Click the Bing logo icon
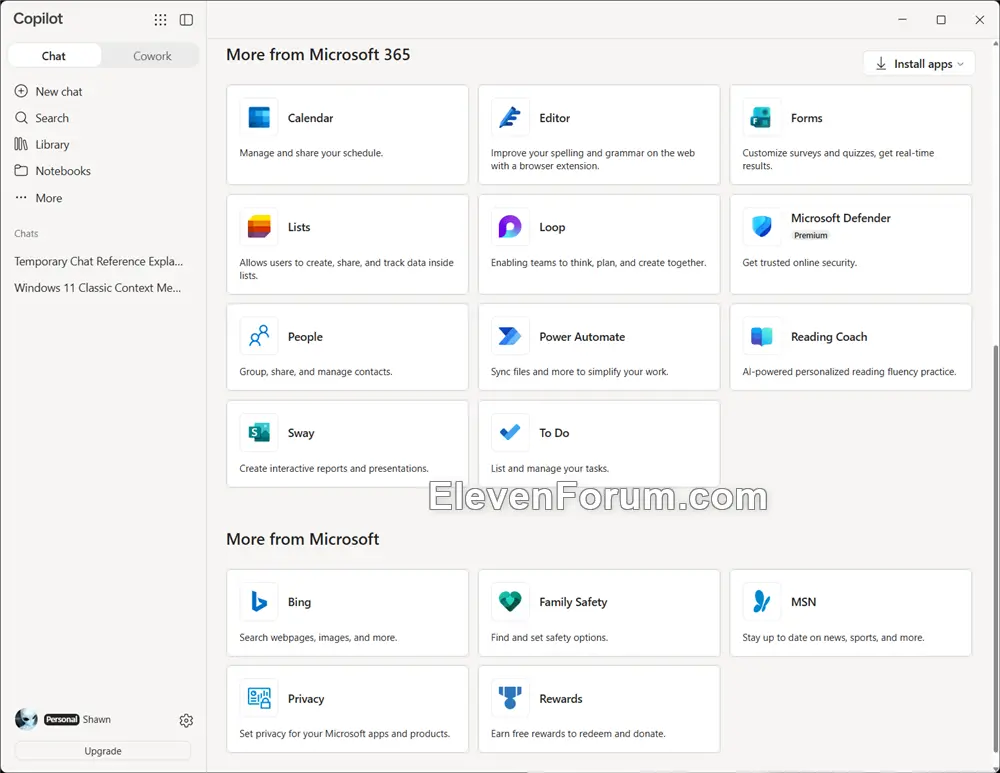The image size is (1000, 773). click(x=259, y=601)
